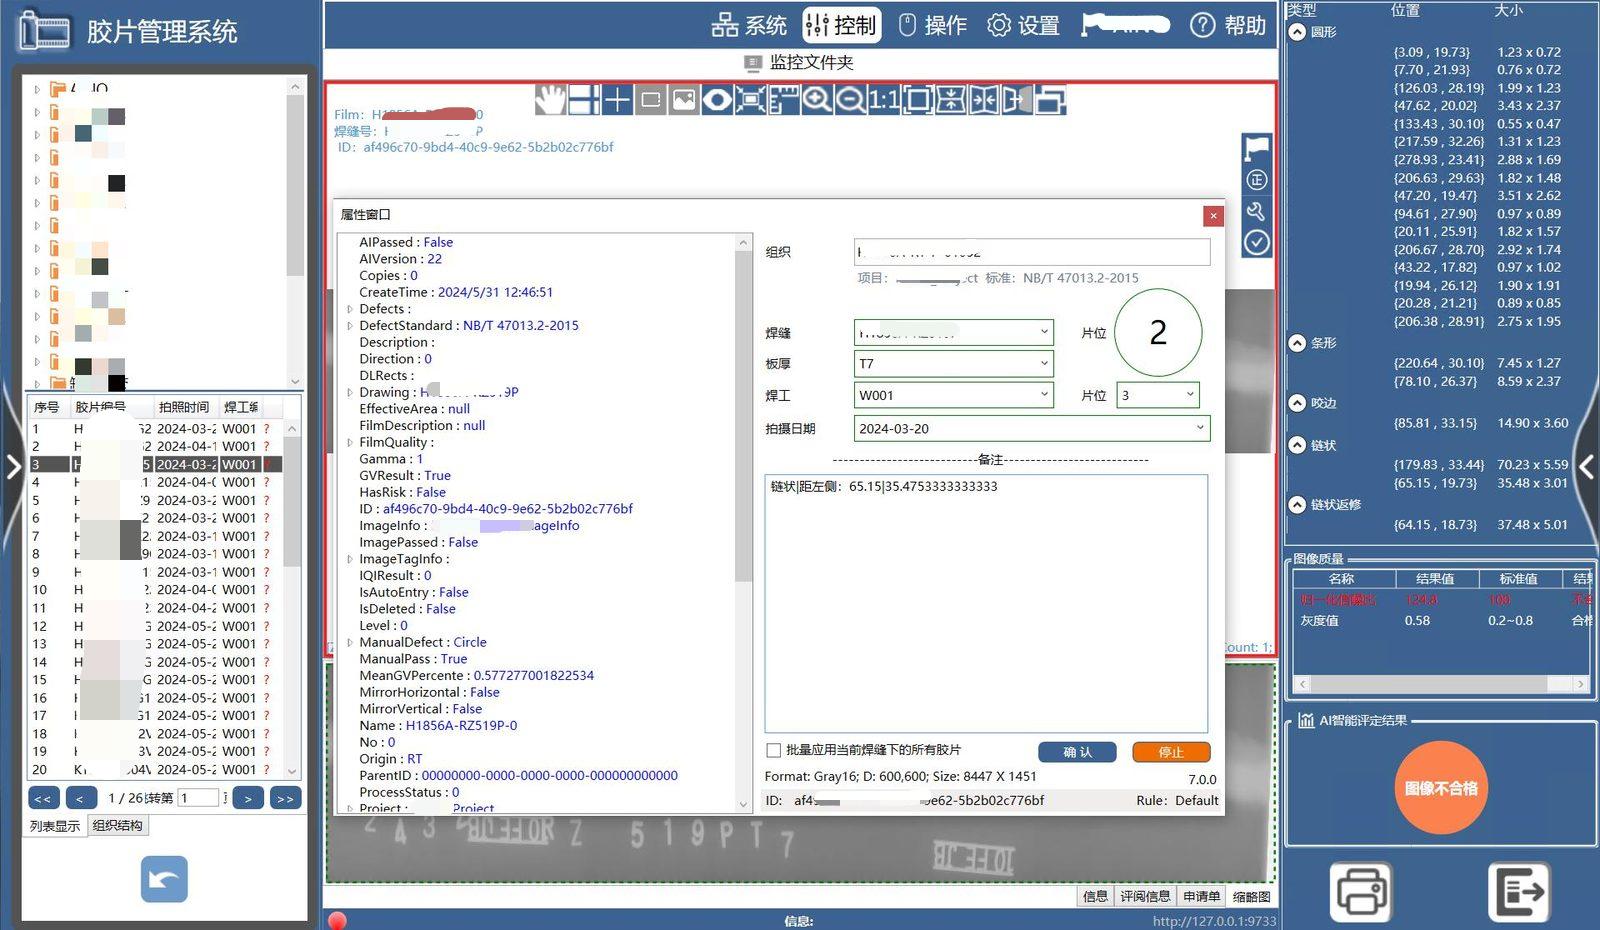The image size is (1600, 930).
Task: Go to last page with >> button
Action: (x=285, y=798)
